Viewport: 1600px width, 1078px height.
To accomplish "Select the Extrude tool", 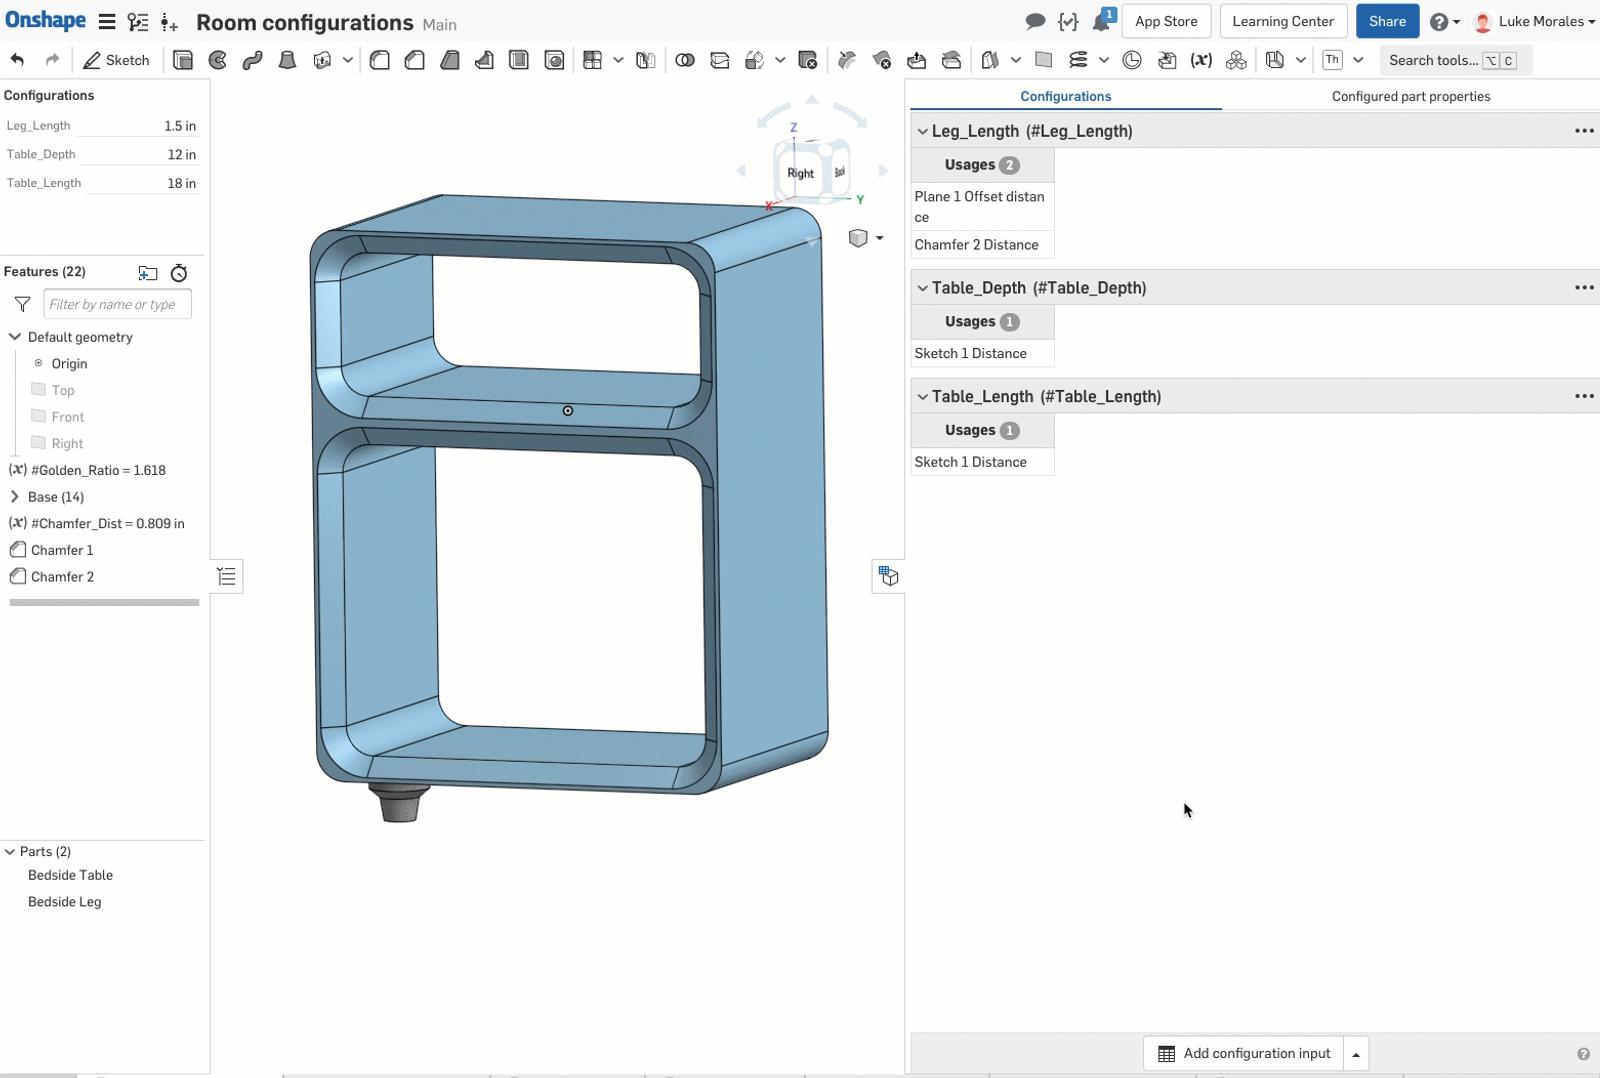I will (183, 60).
